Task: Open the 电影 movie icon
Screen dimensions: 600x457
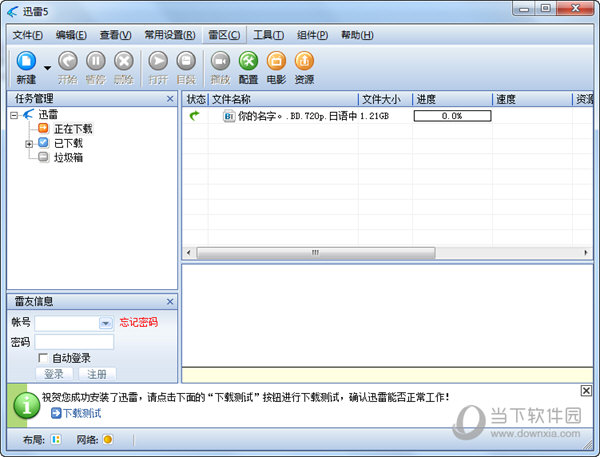Action: [x=276, y=61]
